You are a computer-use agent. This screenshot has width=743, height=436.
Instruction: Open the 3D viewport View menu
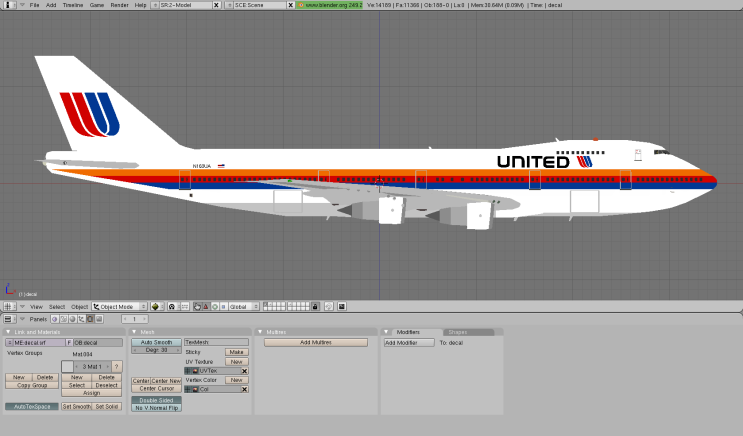click(36, 307)
